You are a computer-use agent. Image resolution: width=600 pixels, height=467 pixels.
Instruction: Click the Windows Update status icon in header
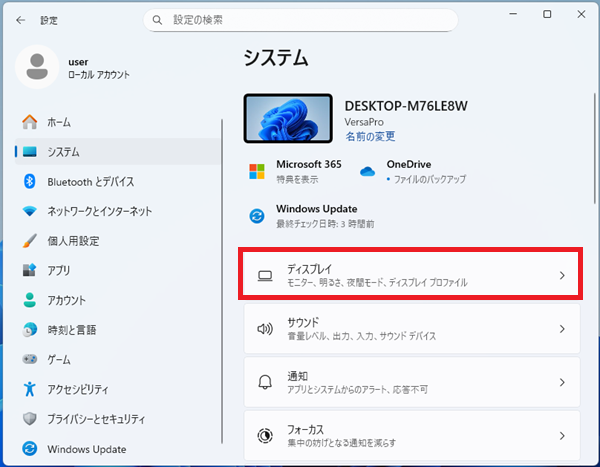click(x=257, y=216)
